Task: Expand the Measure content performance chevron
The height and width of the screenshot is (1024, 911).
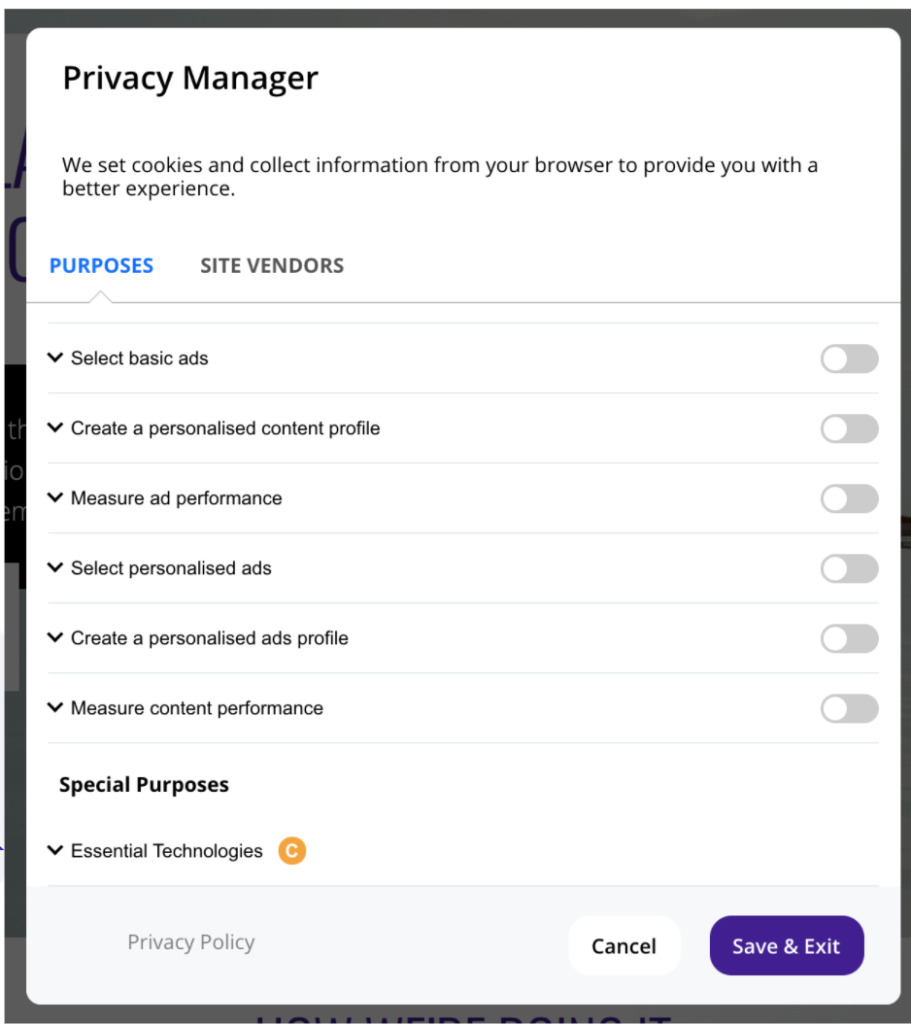Action: 56,707
